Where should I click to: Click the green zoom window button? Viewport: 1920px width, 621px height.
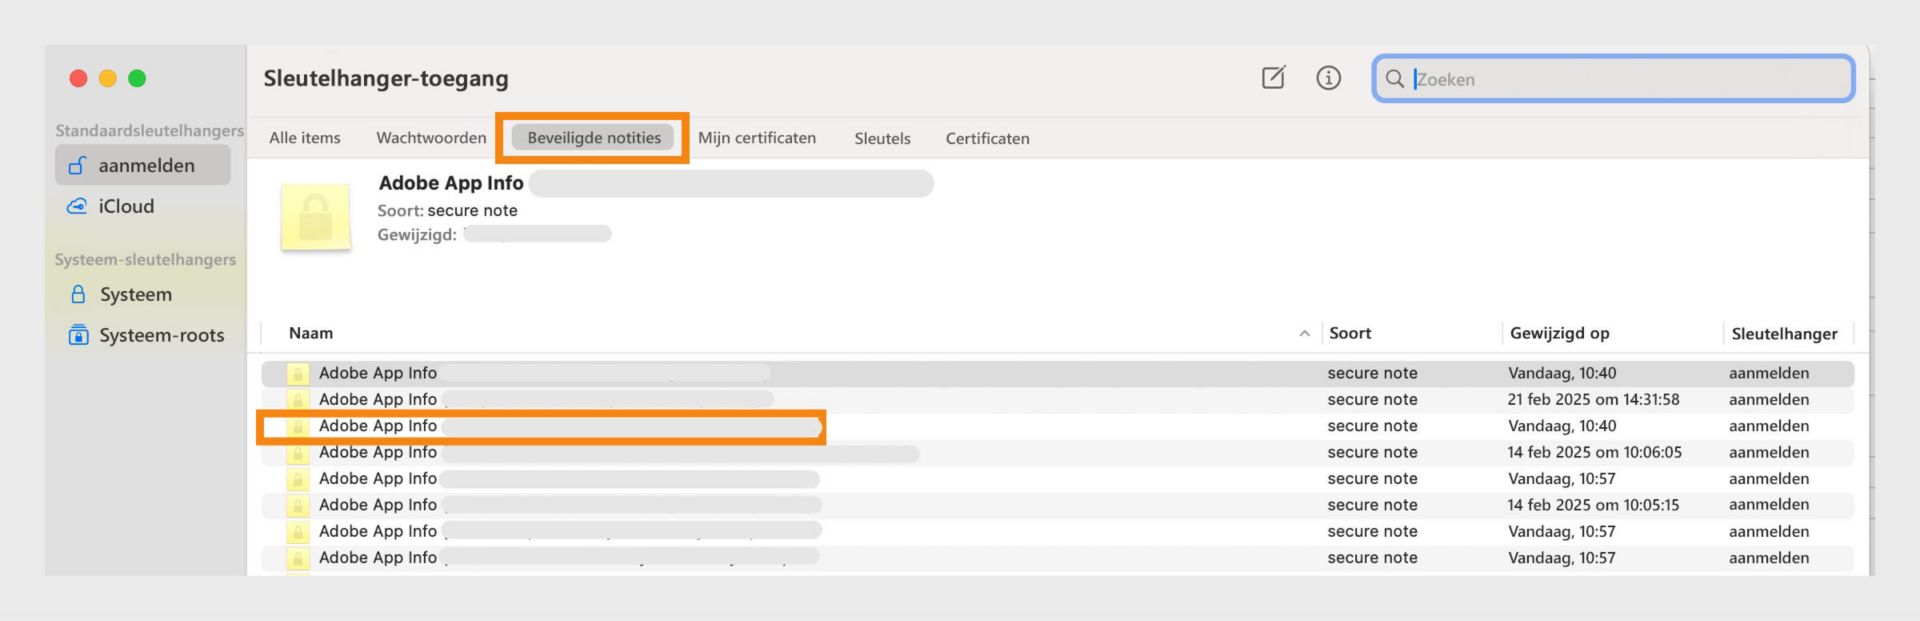[137, 78]
